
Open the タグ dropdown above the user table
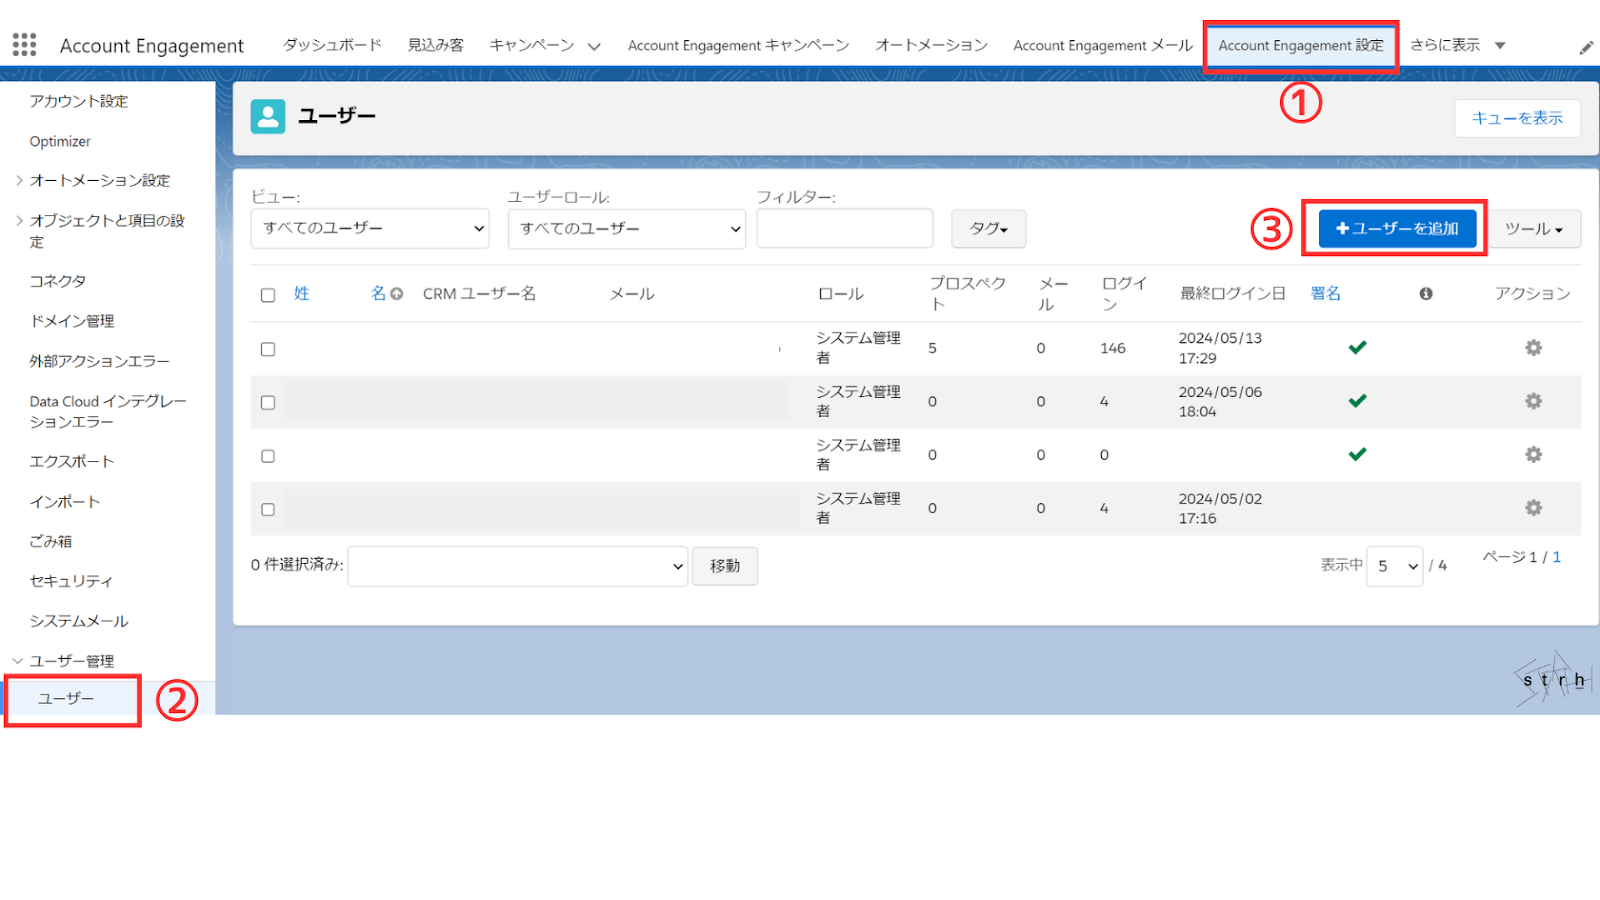tap(987, 228)
